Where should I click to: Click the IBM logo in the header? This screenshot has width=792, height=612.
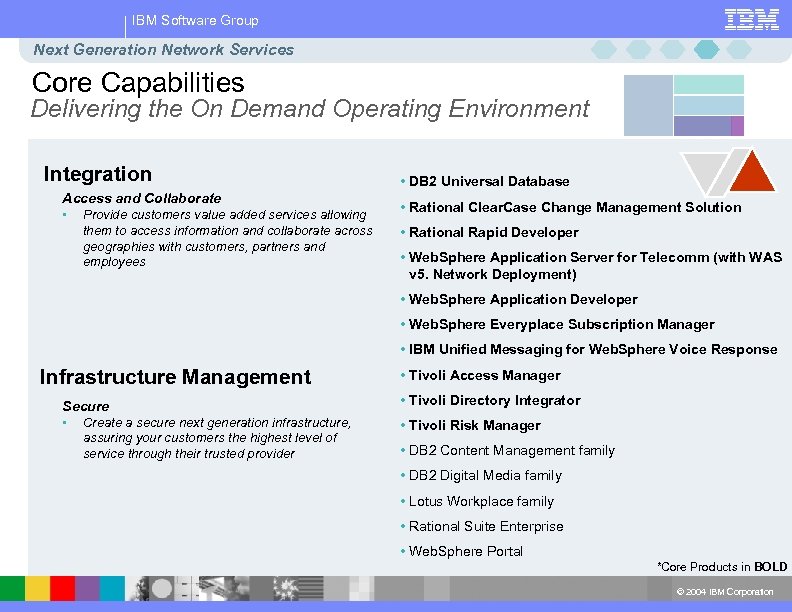click(752, 20)
